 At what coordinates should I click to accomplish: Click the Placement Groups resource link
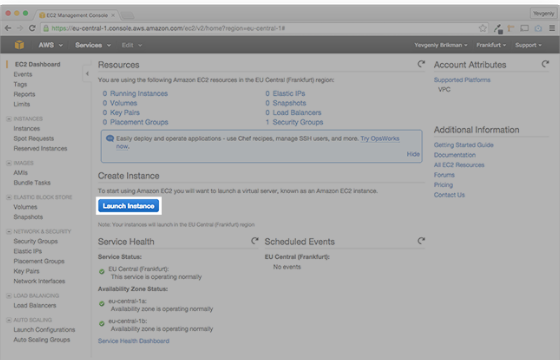(x=139, y=122)
